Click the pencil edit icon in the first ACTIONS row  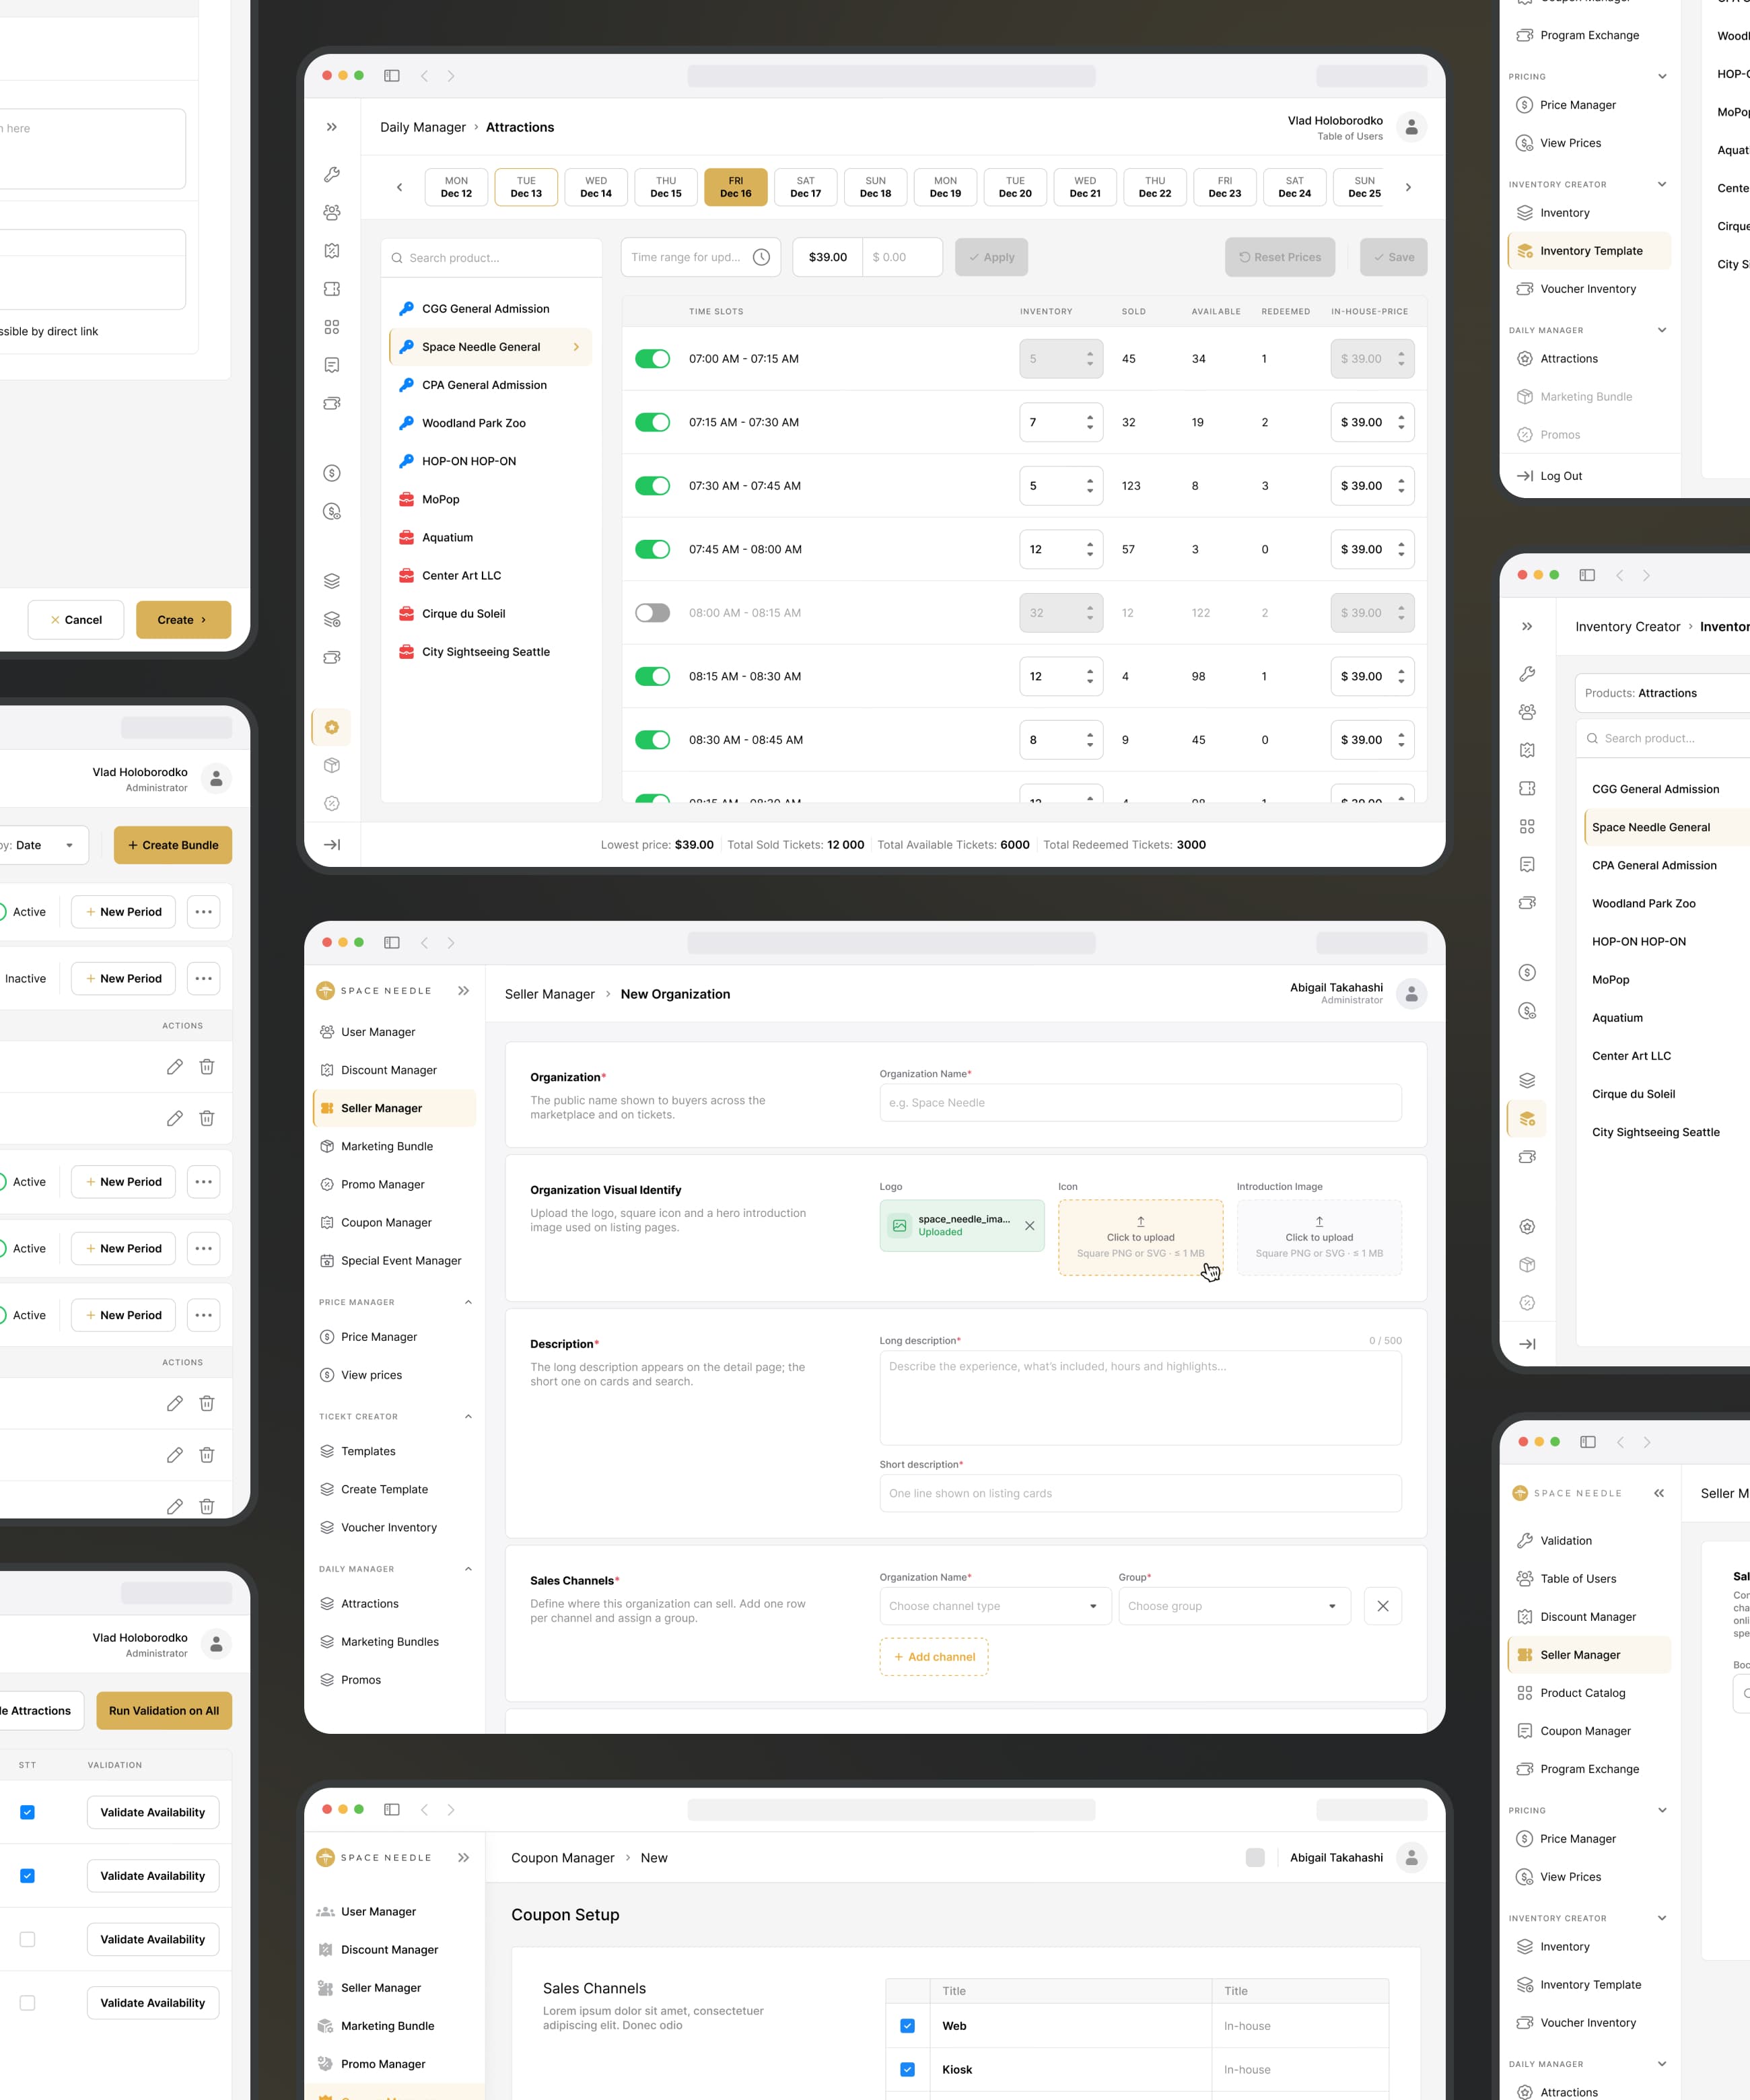click(175, 1067)
